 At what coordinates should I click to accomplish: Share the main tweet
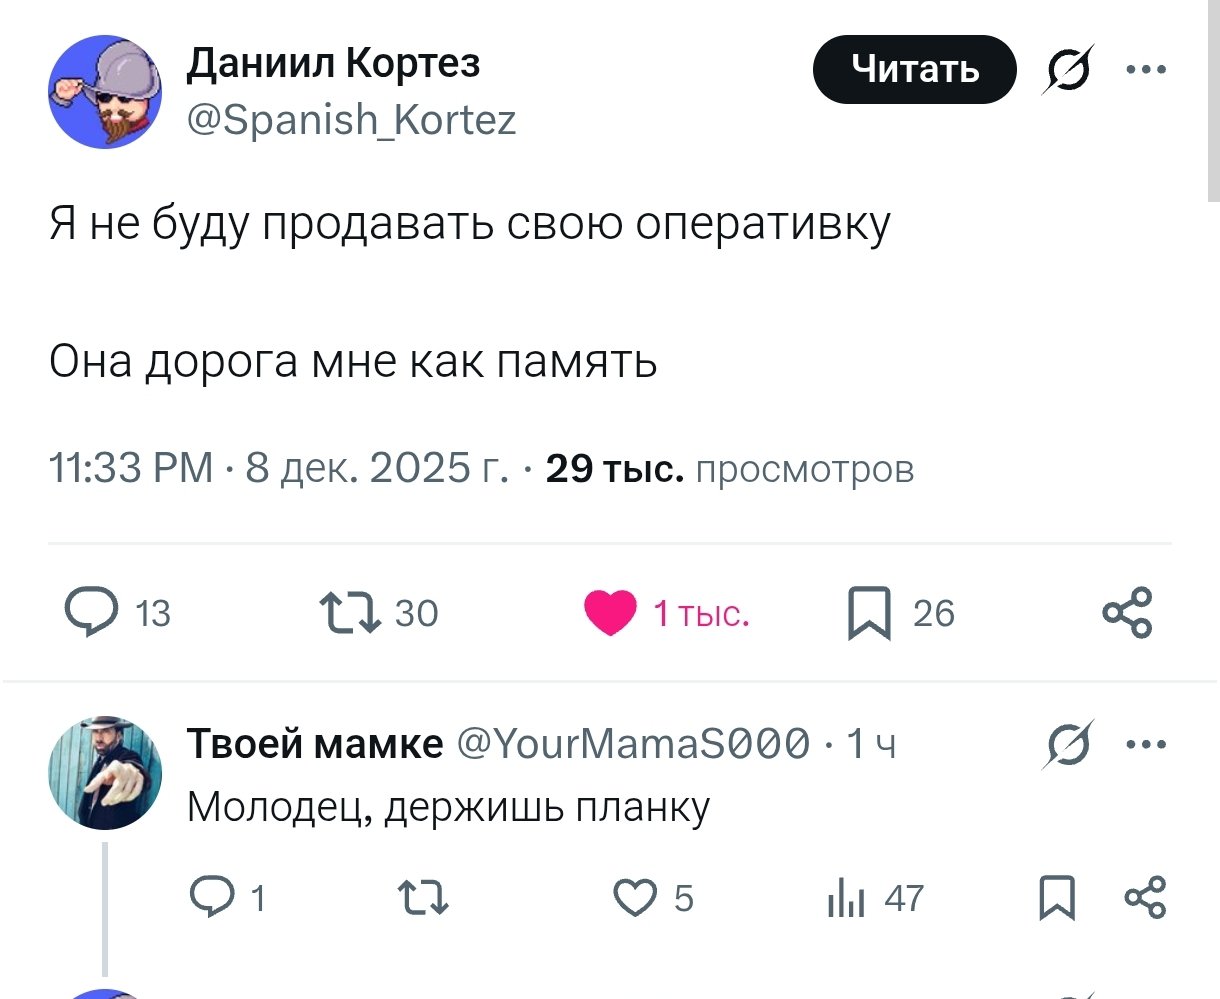click(x=1128, y=613)
